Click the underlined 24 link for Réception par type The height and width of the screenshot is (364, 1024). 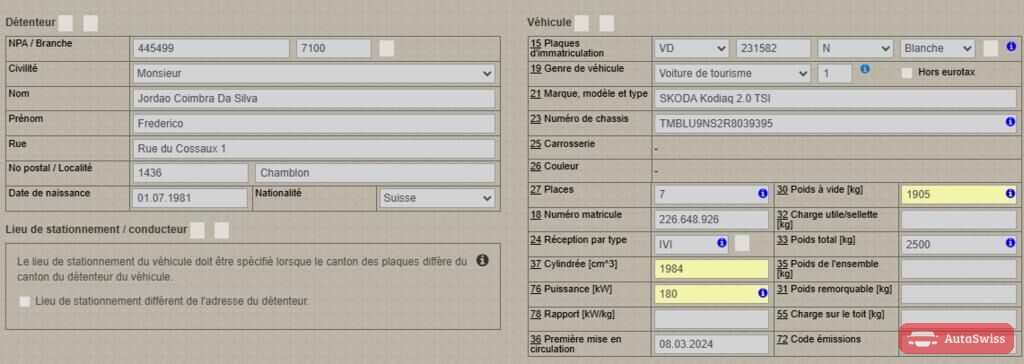(536, 239)
